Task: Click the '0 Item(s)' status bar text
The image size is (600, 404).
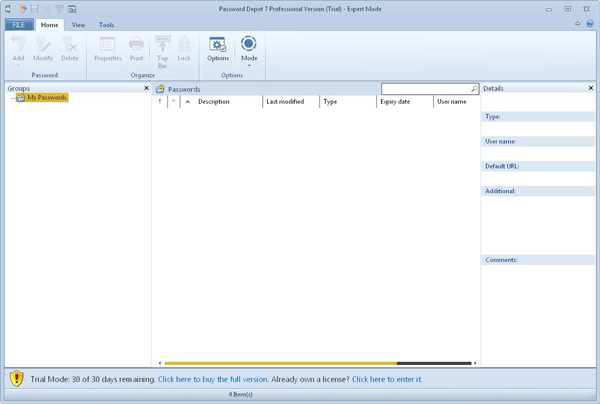Action: 241,394
